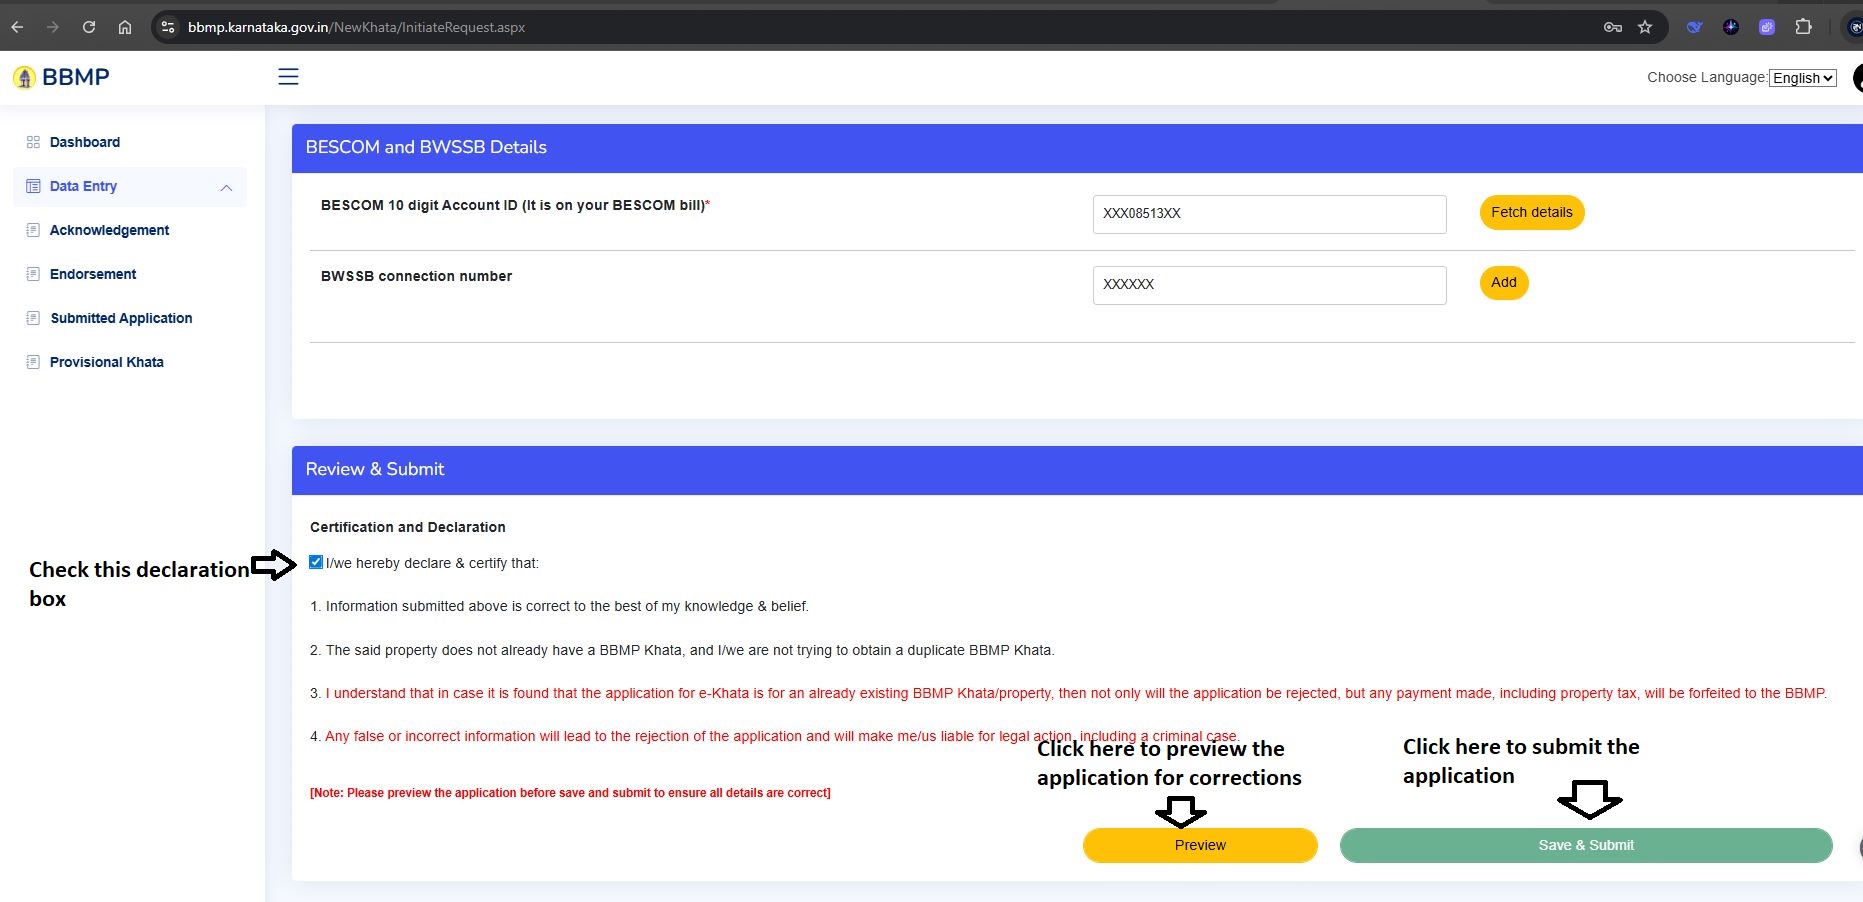Reload the page with the refresh icon
This screenshot has height=902, width=1863.
89,27
